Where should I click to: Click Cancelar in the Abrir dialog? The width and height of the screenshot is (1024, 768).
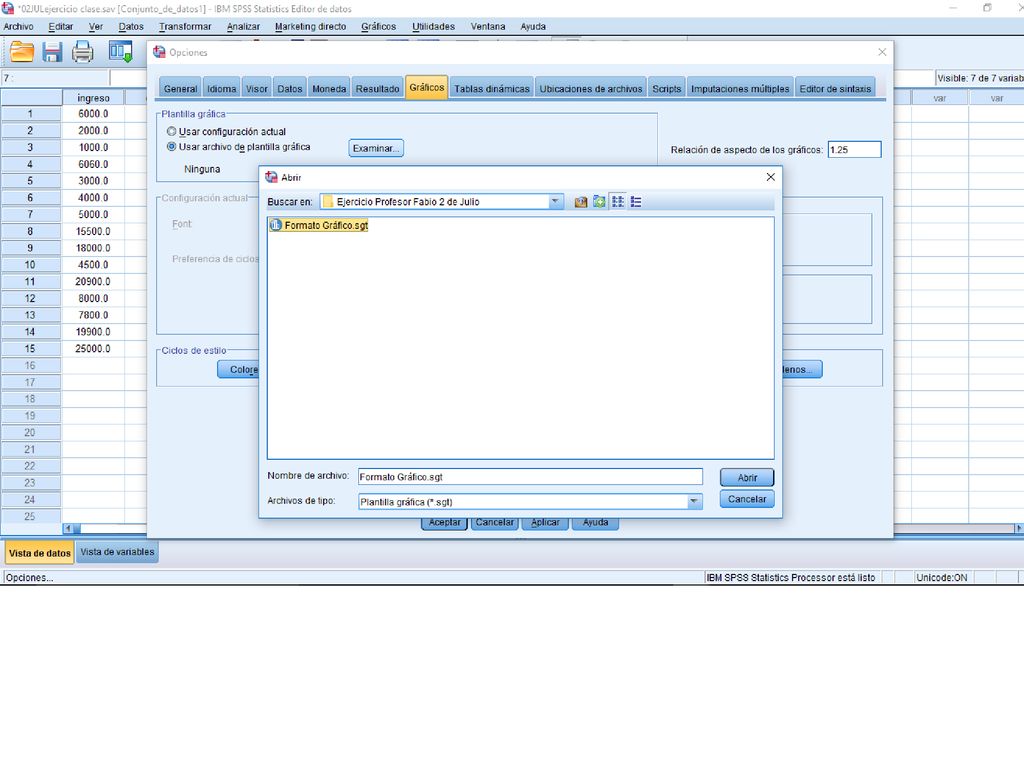point(747,499)
